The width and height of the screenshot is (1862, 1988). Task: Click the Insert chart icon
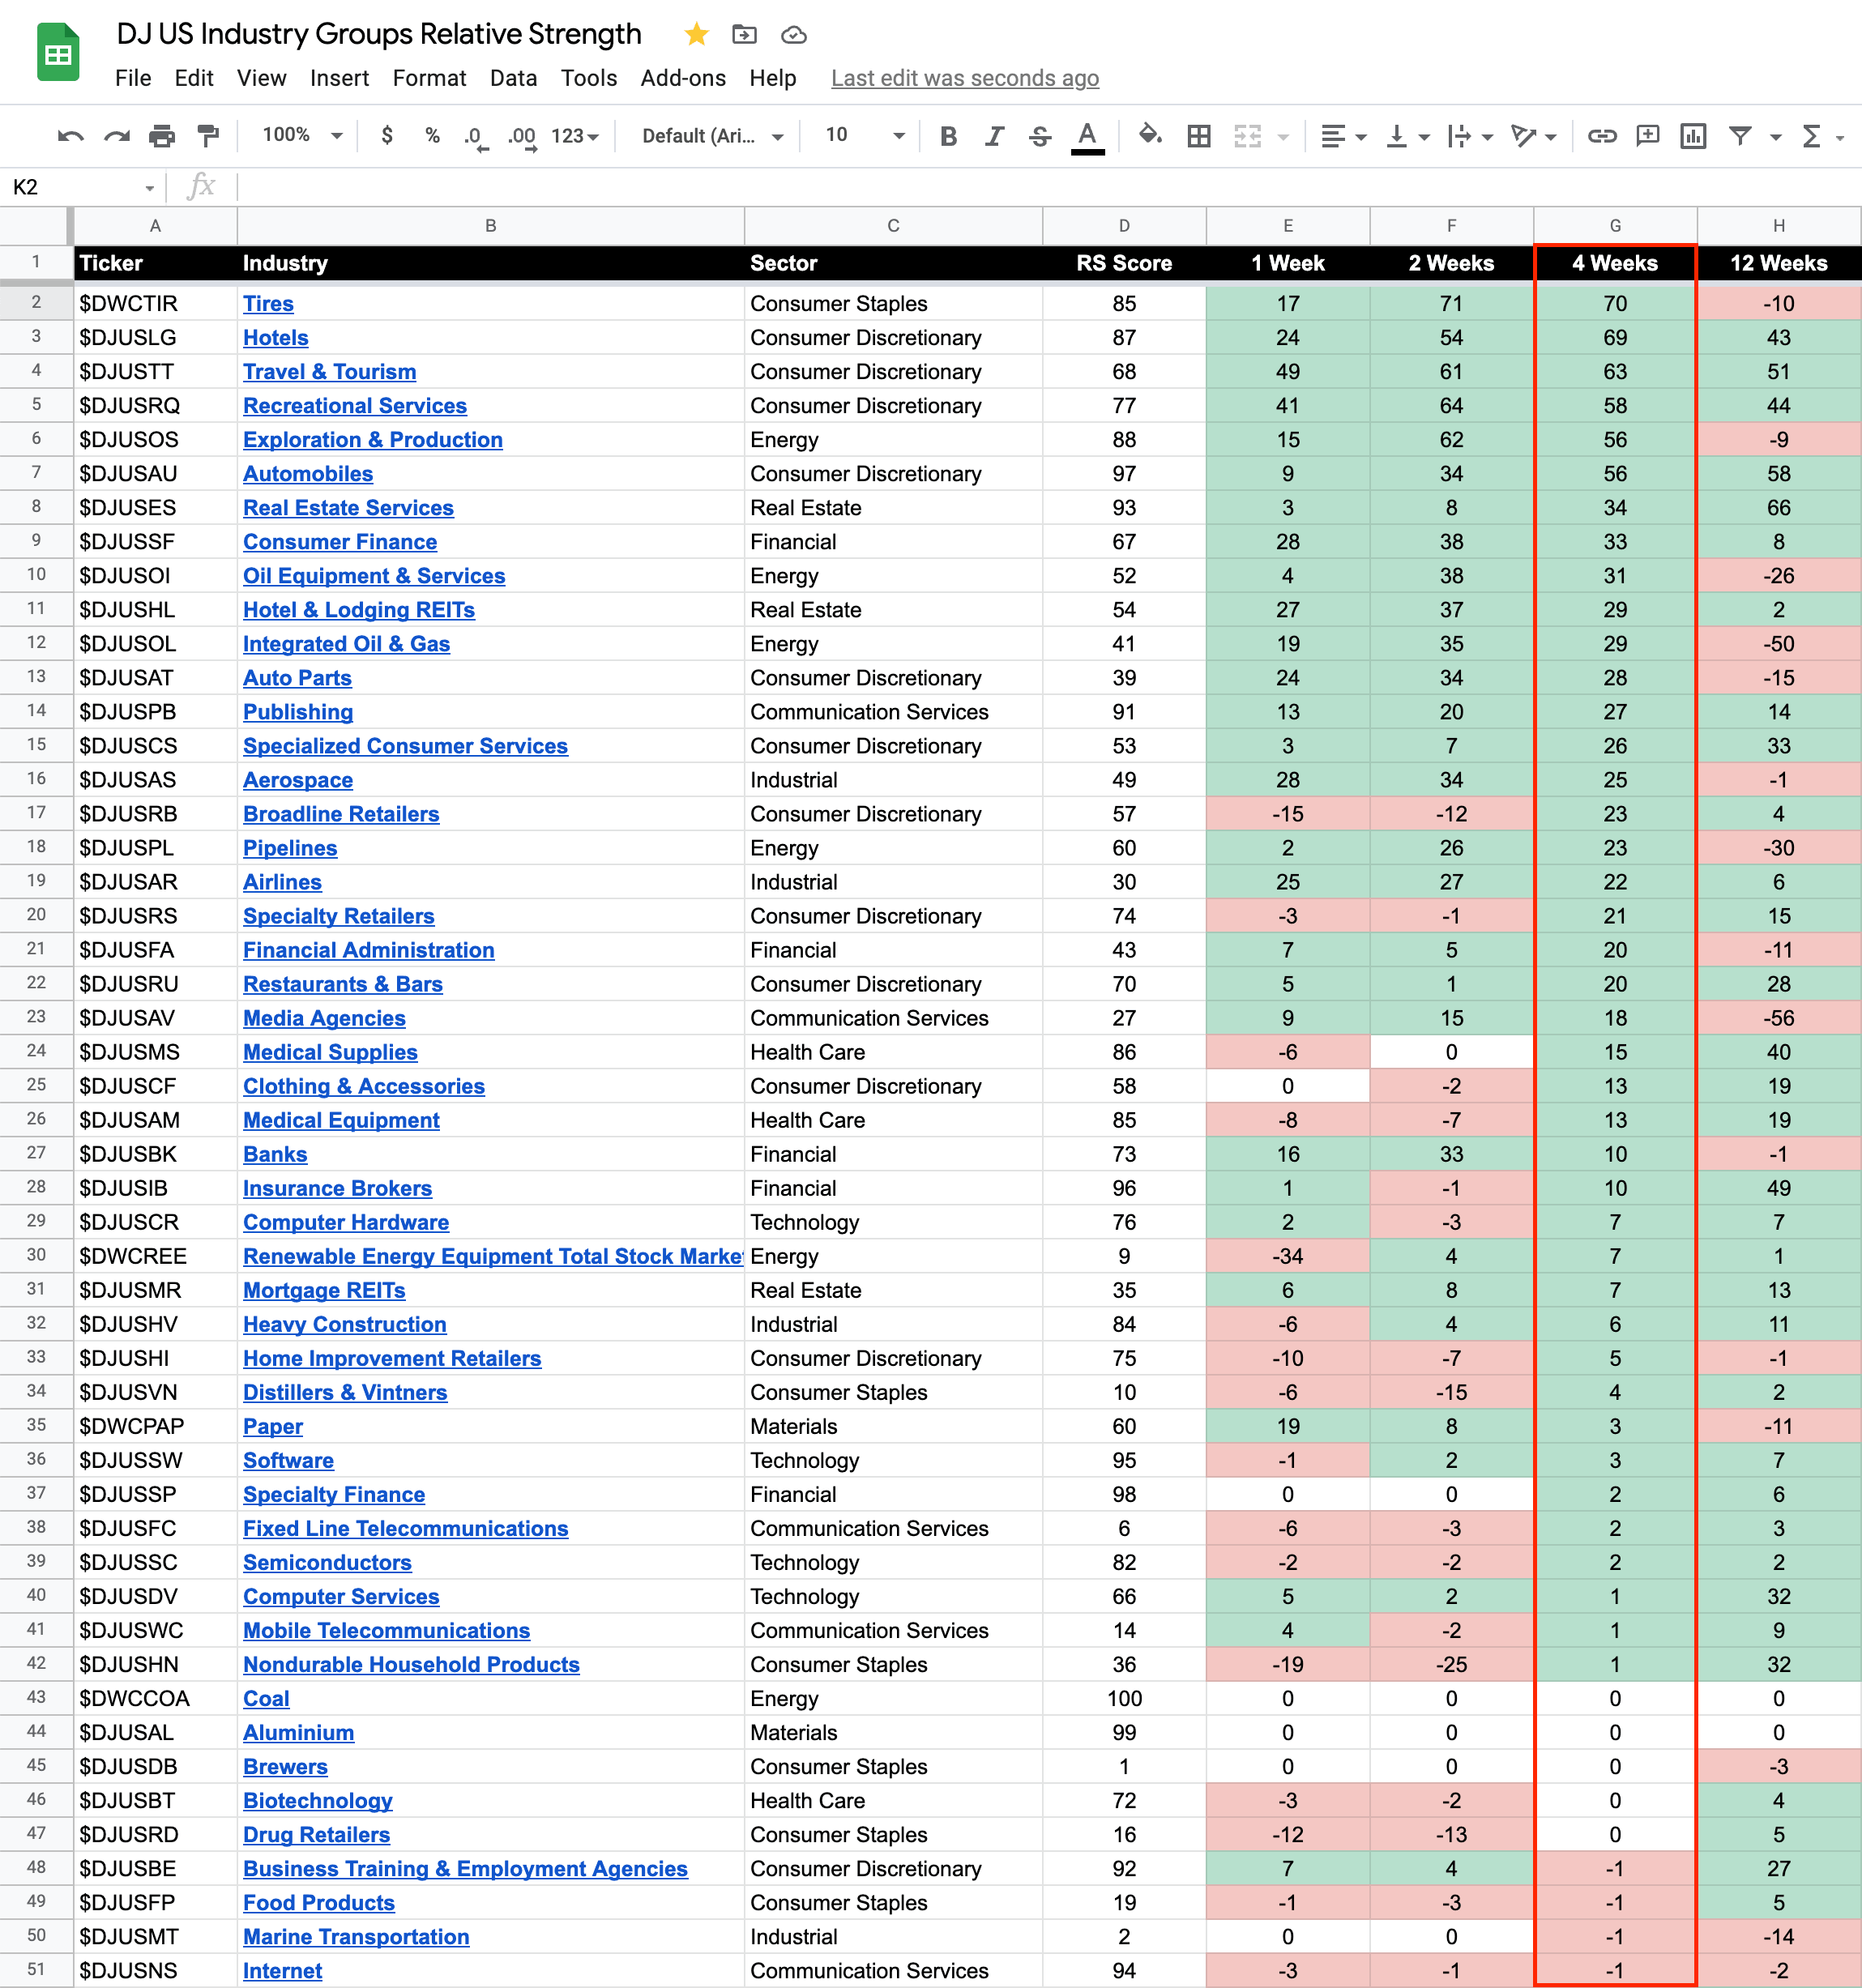click(1693, 136)
